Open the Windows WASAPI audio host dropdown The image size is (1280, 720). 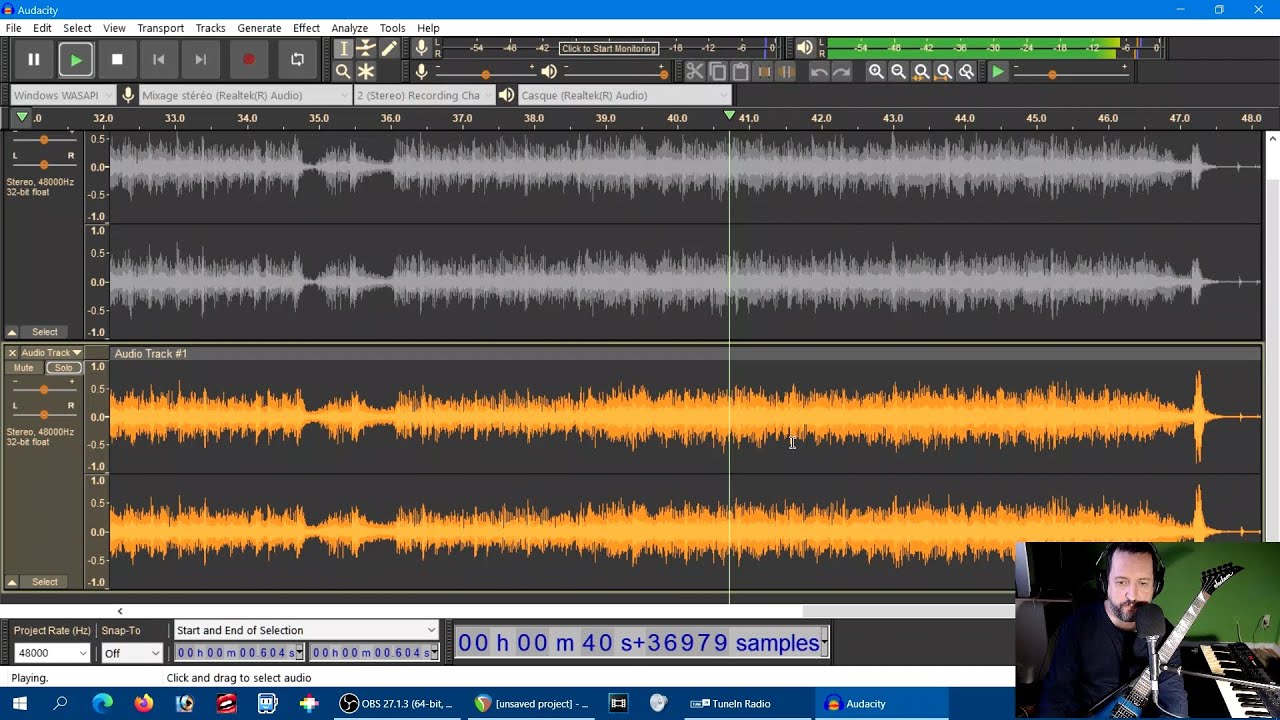click(x=63, y=95)
